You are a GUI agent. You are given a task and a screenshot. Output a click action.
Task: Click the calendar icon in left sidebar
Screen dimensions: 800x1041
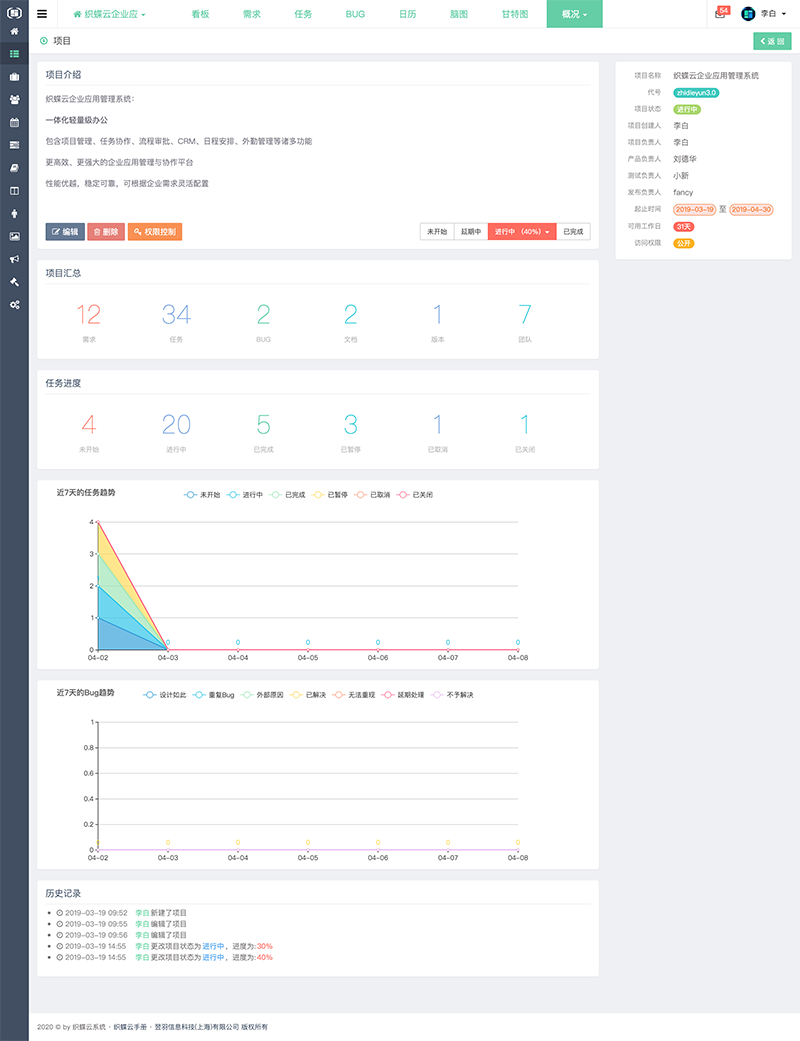pyautogui.click(x=14, y=122)
